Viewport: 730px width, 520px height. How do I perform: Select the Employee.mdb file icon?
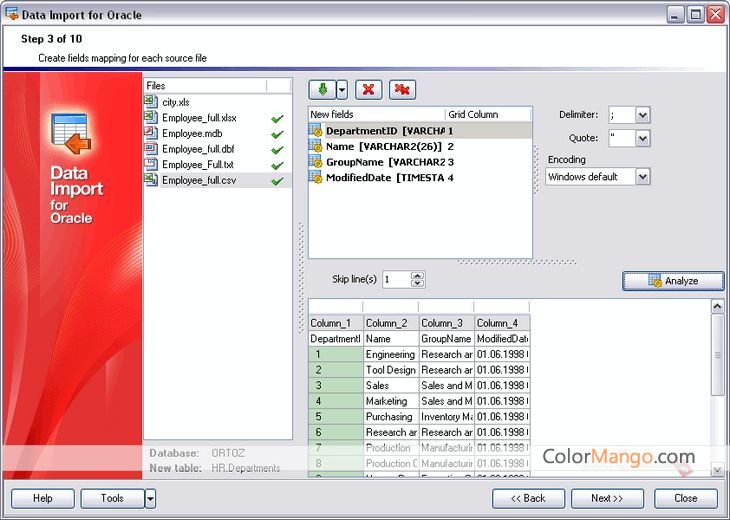click(x=151, y=133)
